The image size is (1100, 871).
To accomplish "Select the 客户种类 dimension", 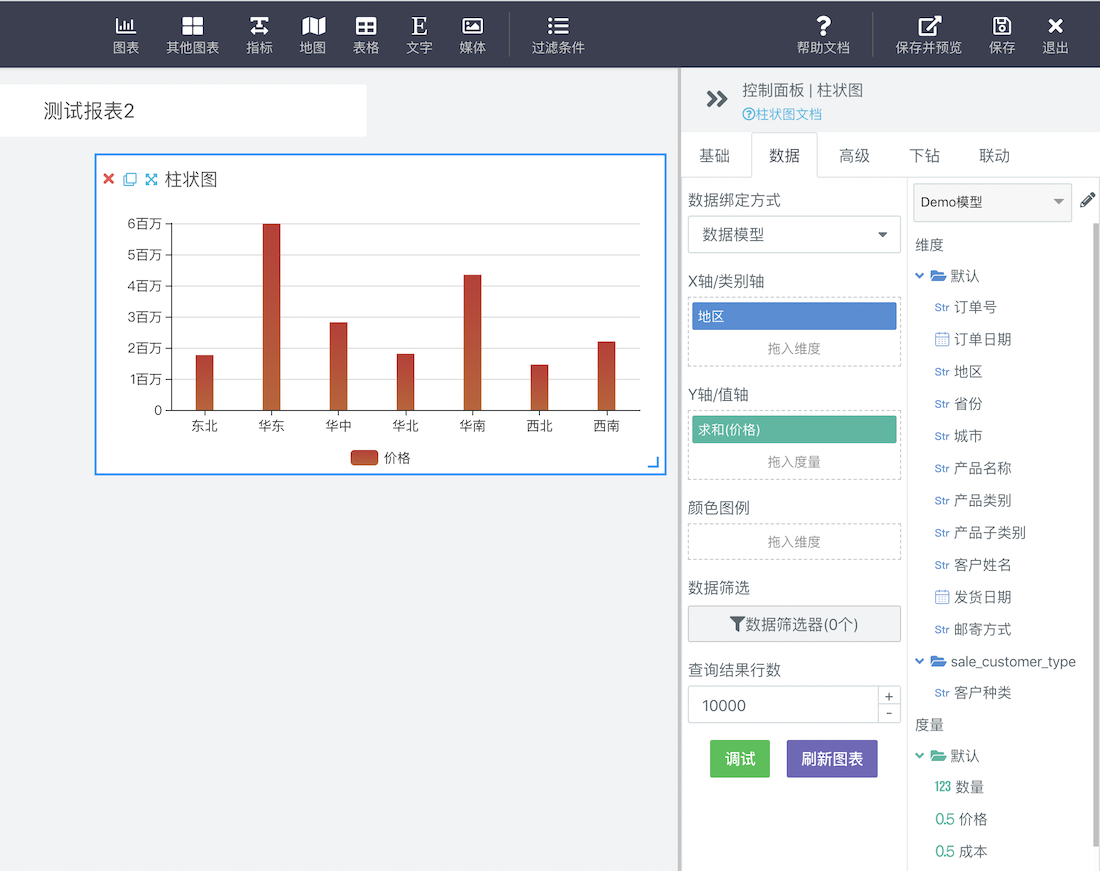I will pyautogui.click(x=982, y=693).
